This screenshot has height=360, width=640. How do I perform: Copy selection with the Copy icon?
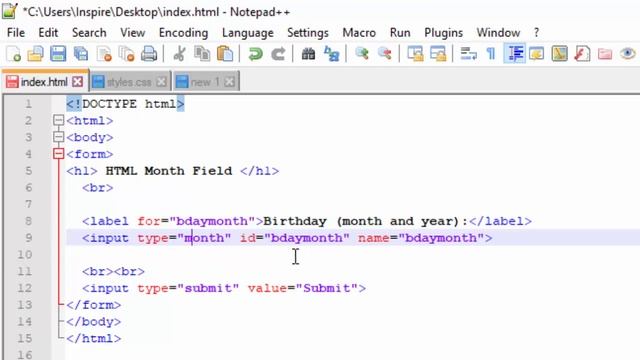(x=202, y=54)
